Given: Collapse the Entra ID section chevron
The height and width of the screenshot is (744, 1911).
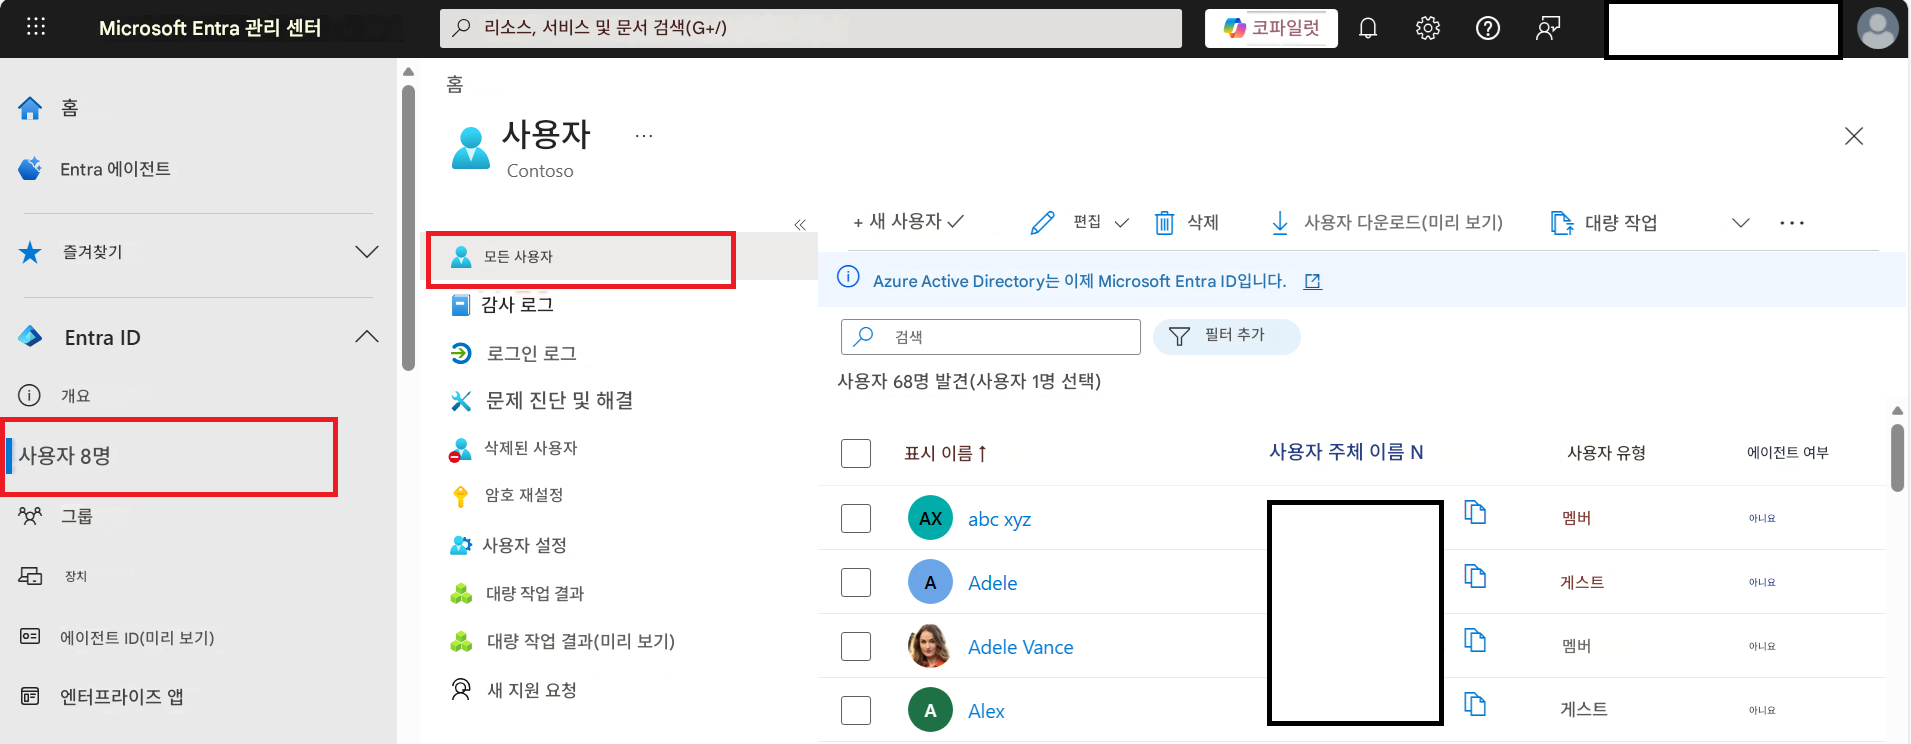Looking at the screenshot, I should coord(367,337).
